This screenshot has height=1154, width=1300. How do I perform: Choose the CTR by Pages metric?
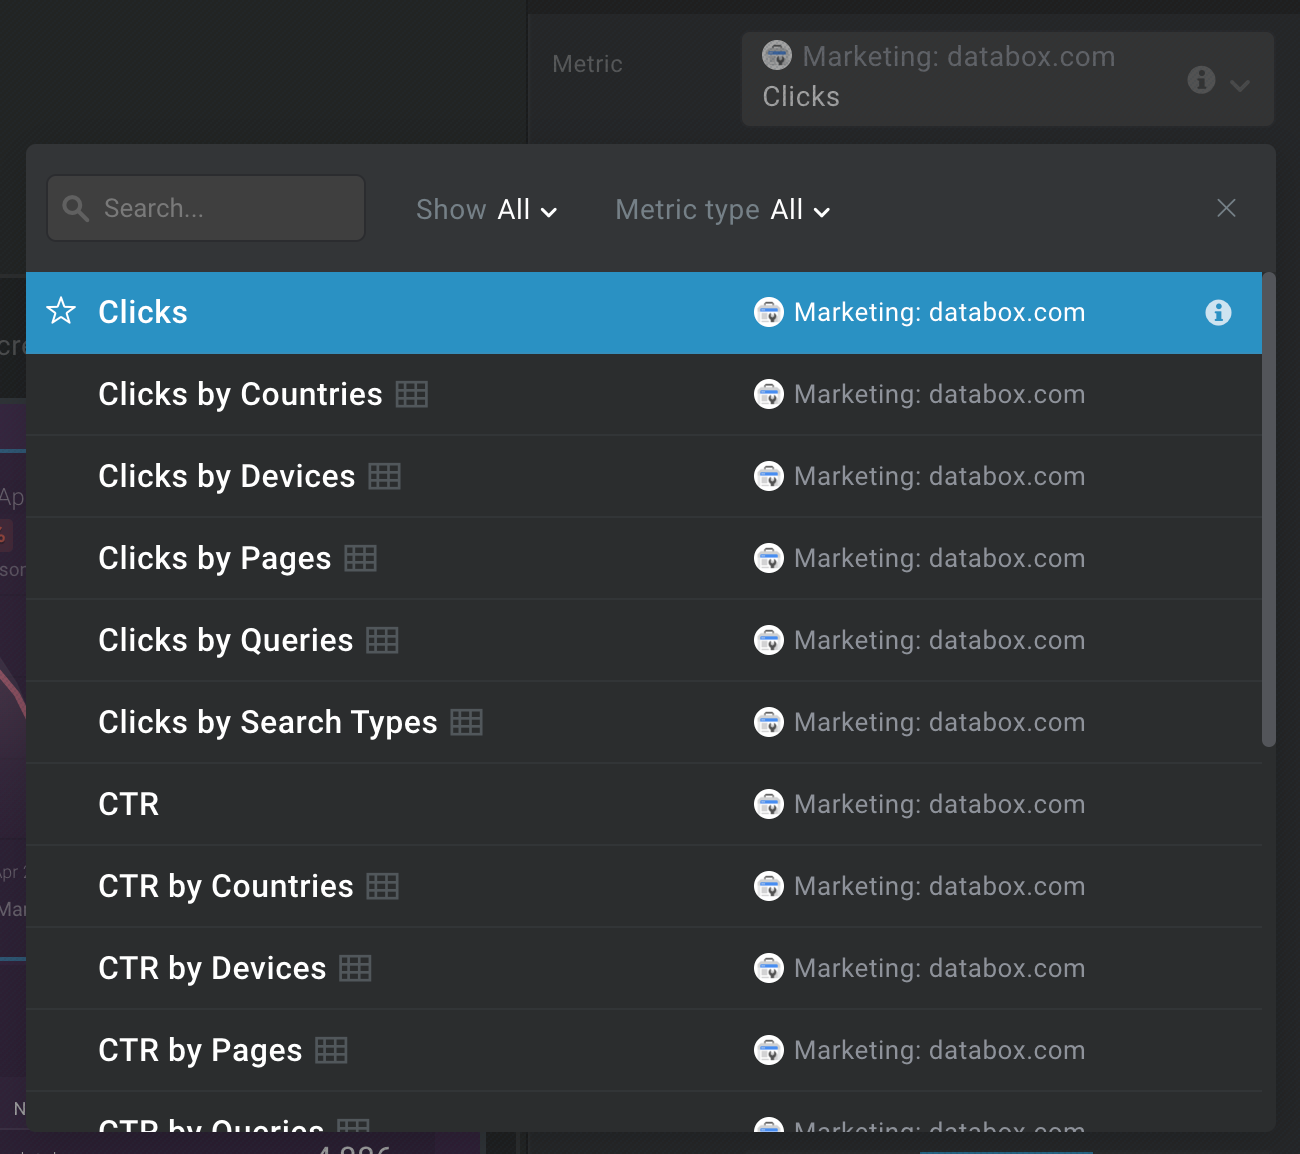(x=644, y=1051)
